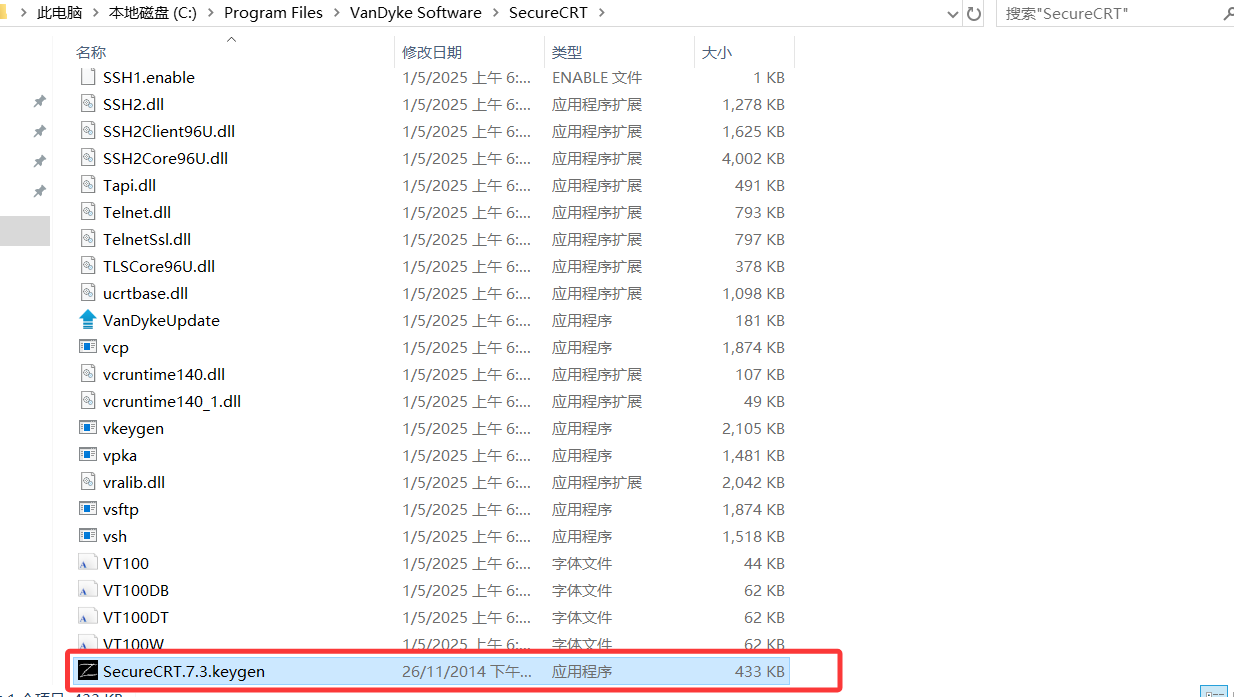Click the SSH2.dll file icon

click(x=88, y=104)
